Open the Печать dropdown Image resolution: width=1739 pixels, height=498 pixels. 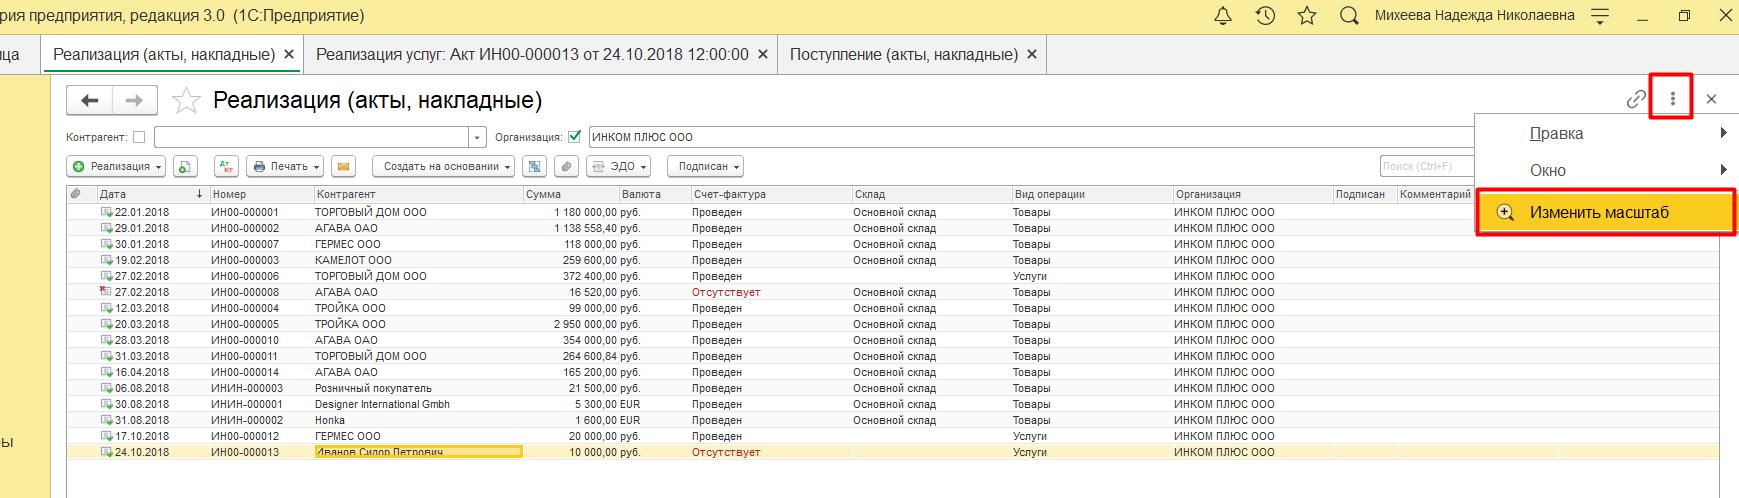pos(285,166)
